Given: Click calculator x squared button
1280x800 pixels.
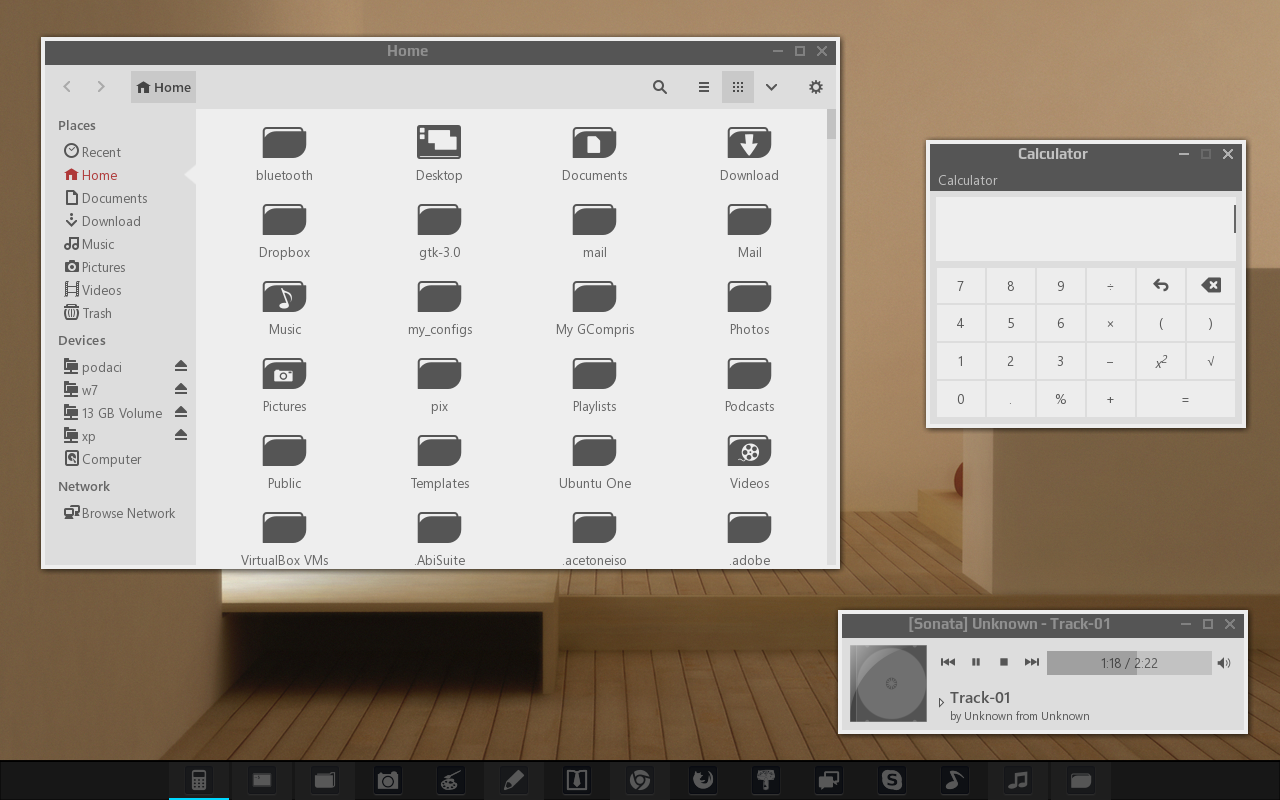Looking at the screenshot, I should (x=1160, y=362).
